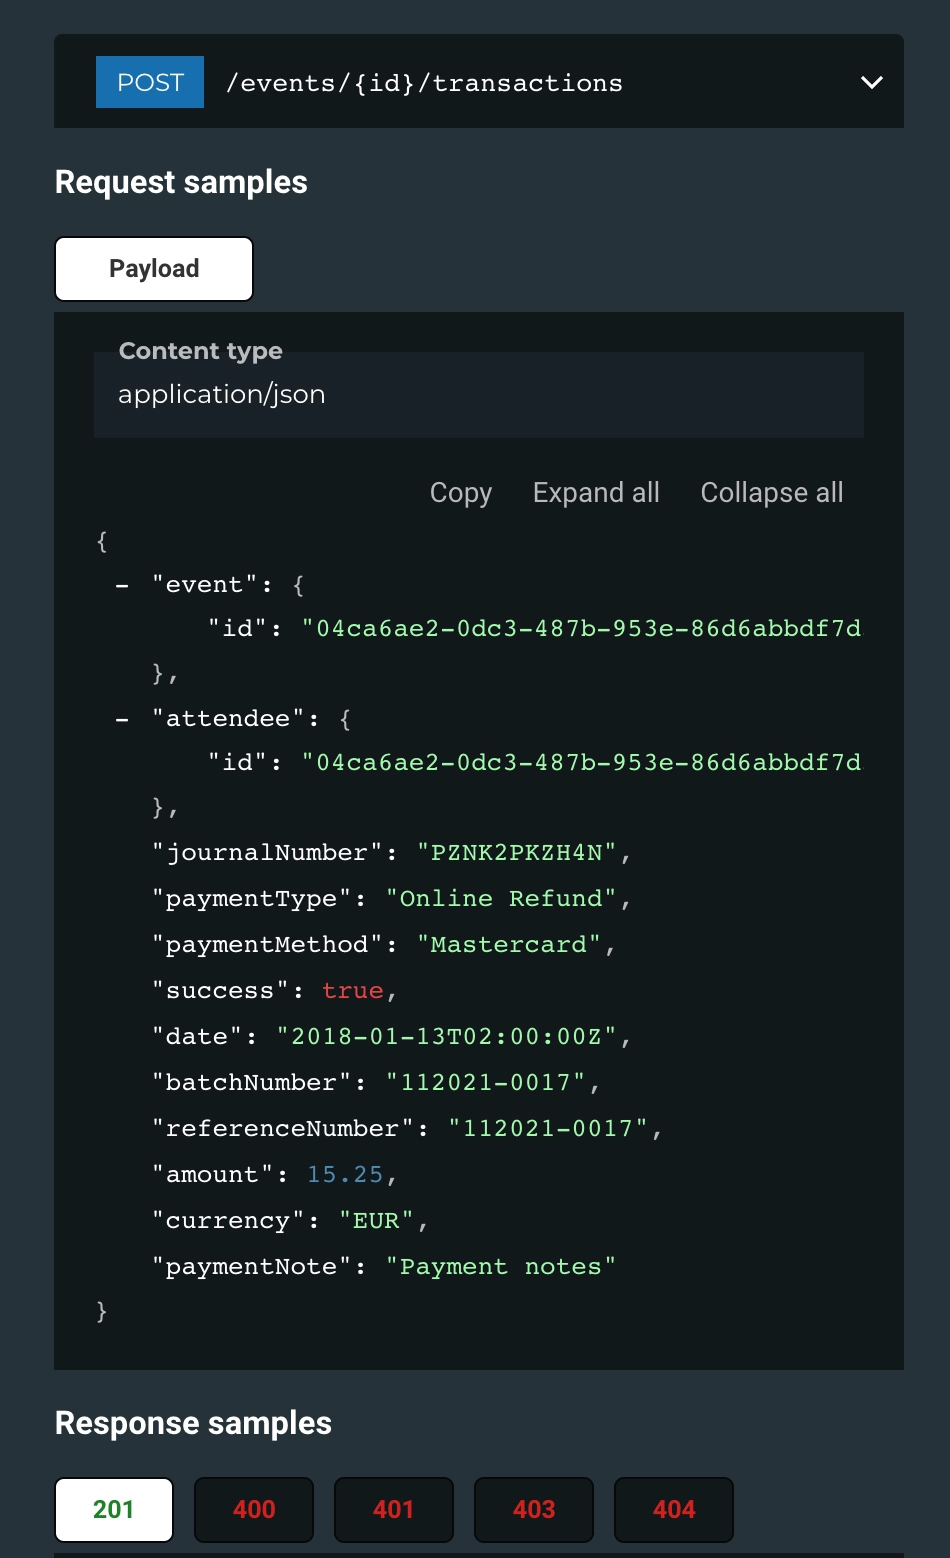View the 404 response sample
This screenshot has height=1558, width=950.
[x=674, y=1510]
